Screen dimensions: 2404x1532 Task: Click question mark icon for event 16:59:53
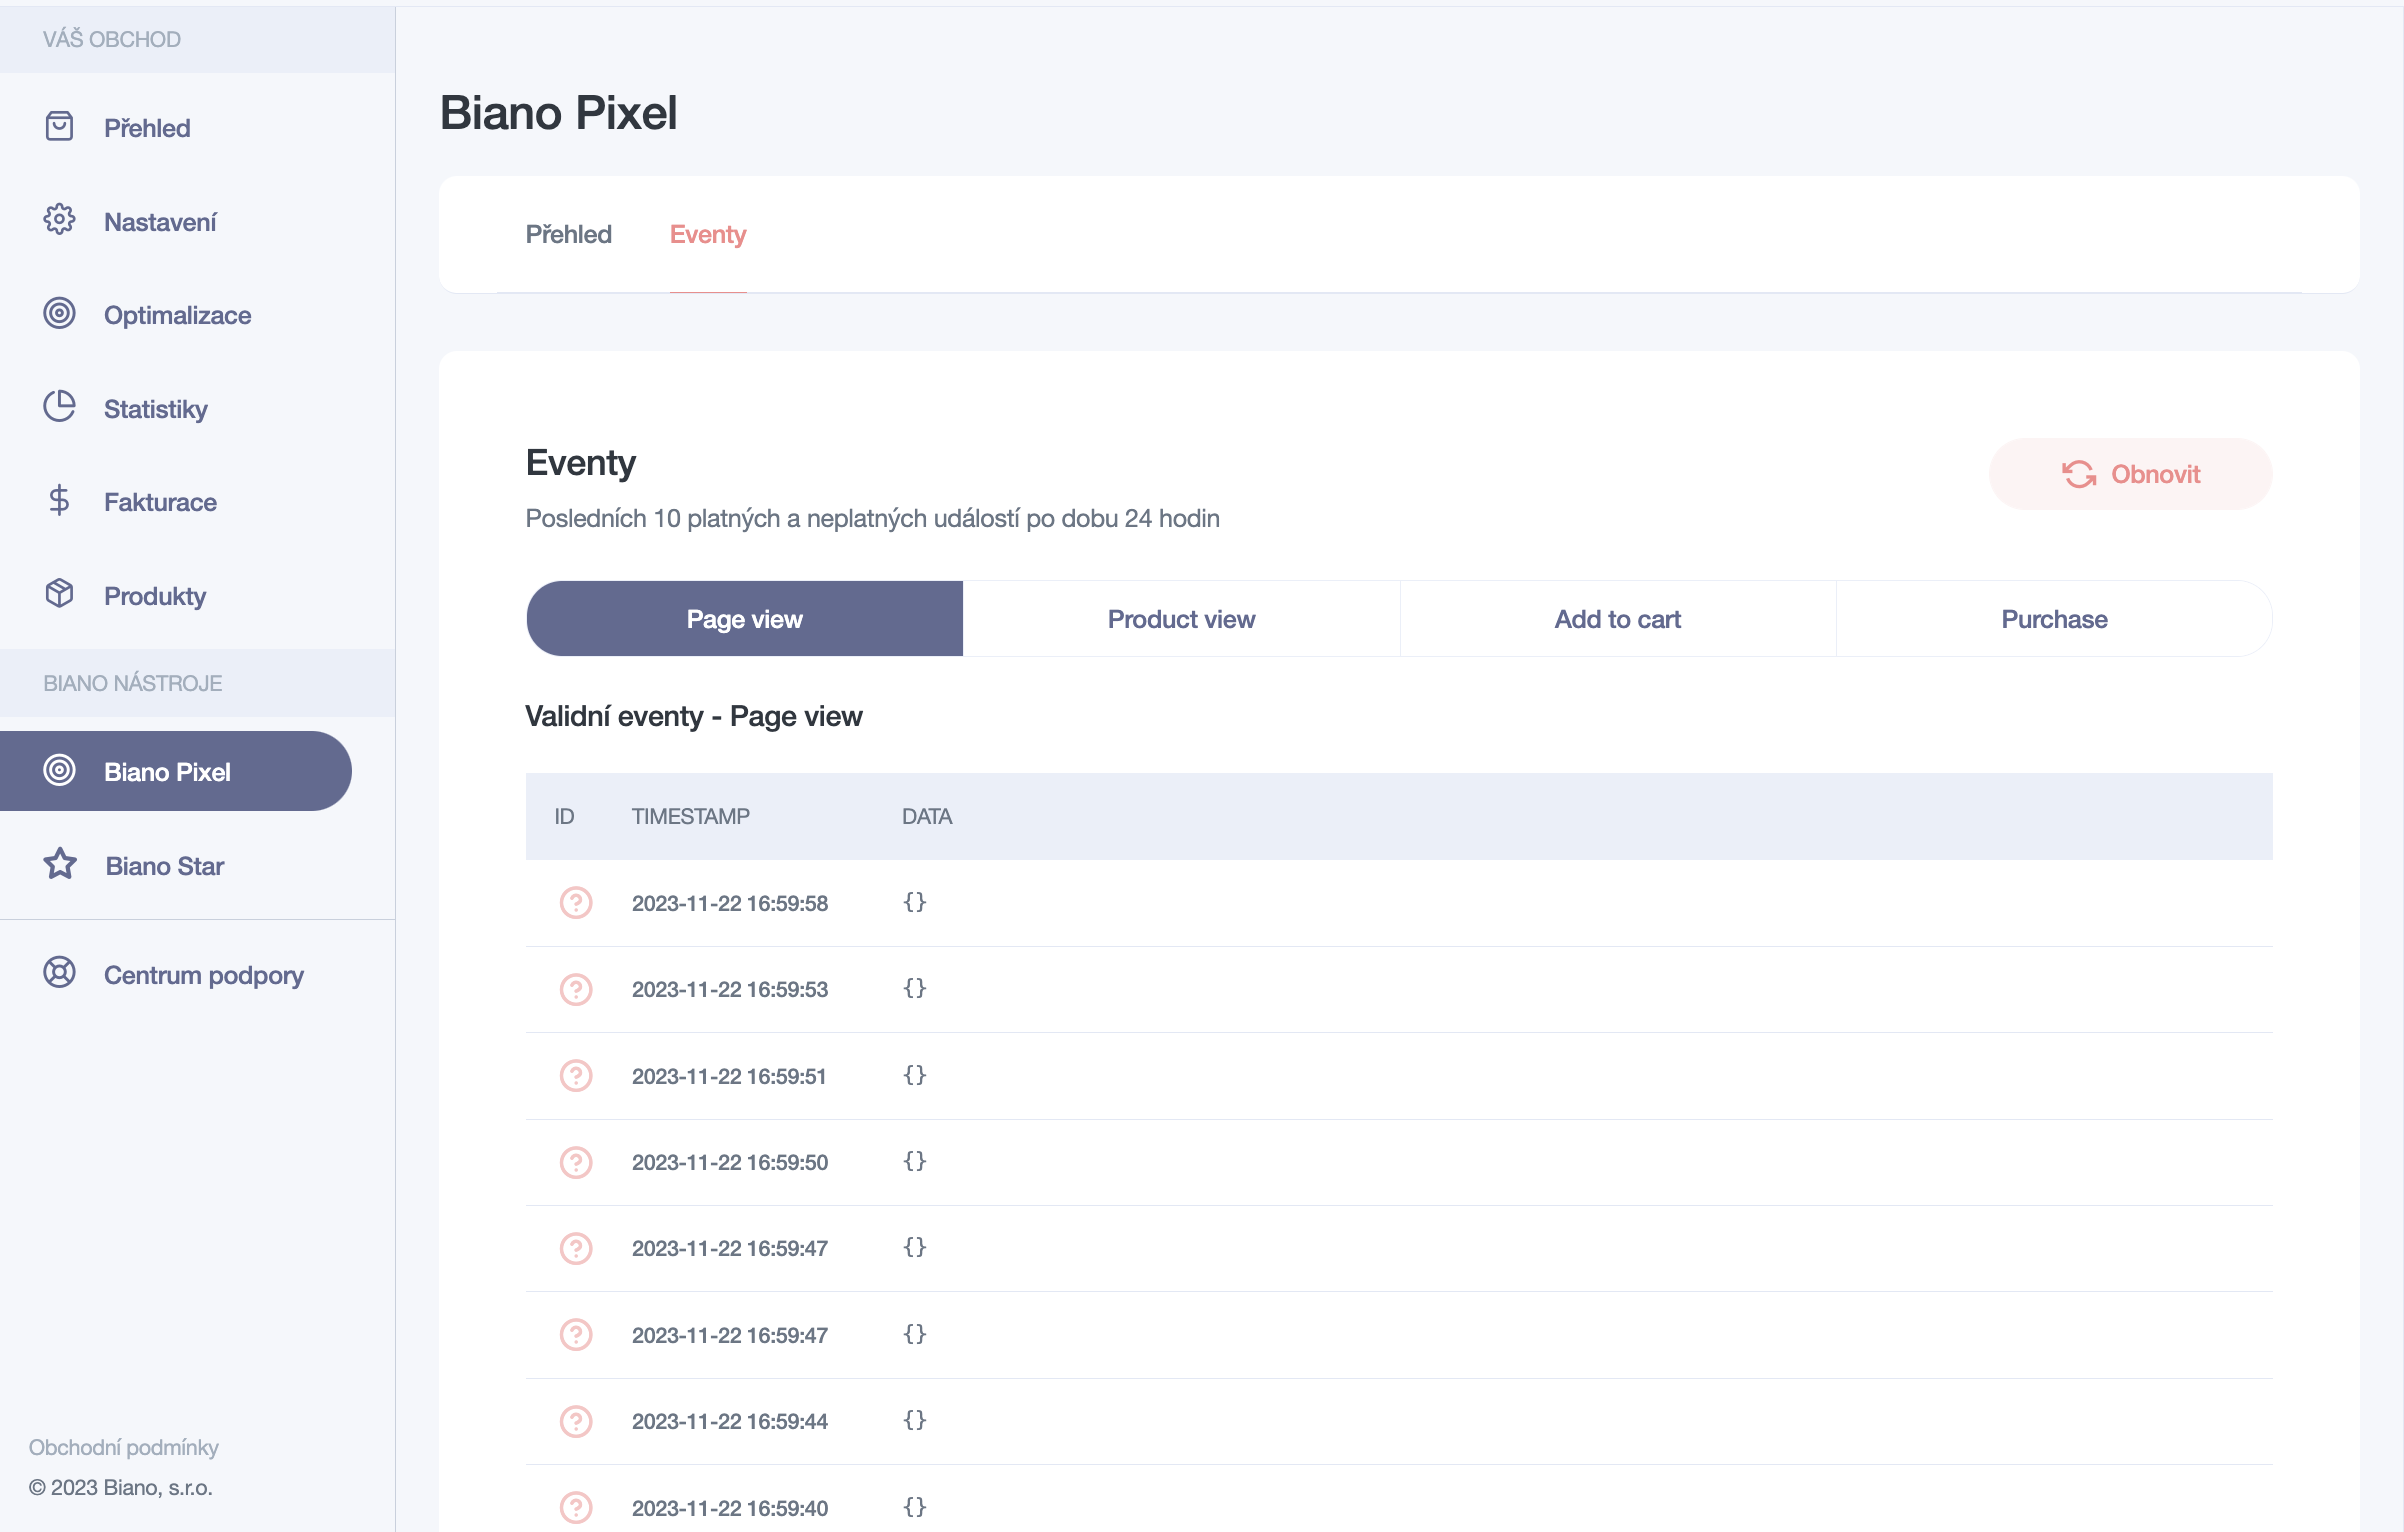[576, 989]
